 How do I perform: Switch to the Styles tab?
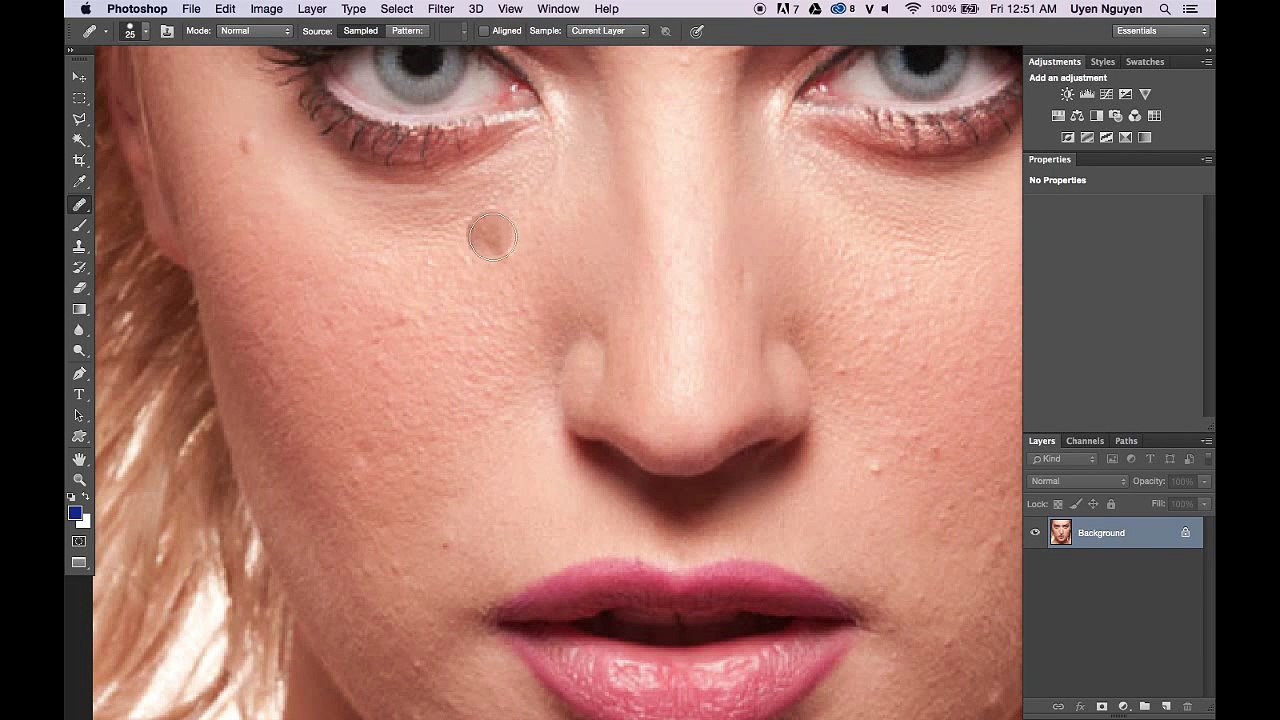[x=1103, y=62]
